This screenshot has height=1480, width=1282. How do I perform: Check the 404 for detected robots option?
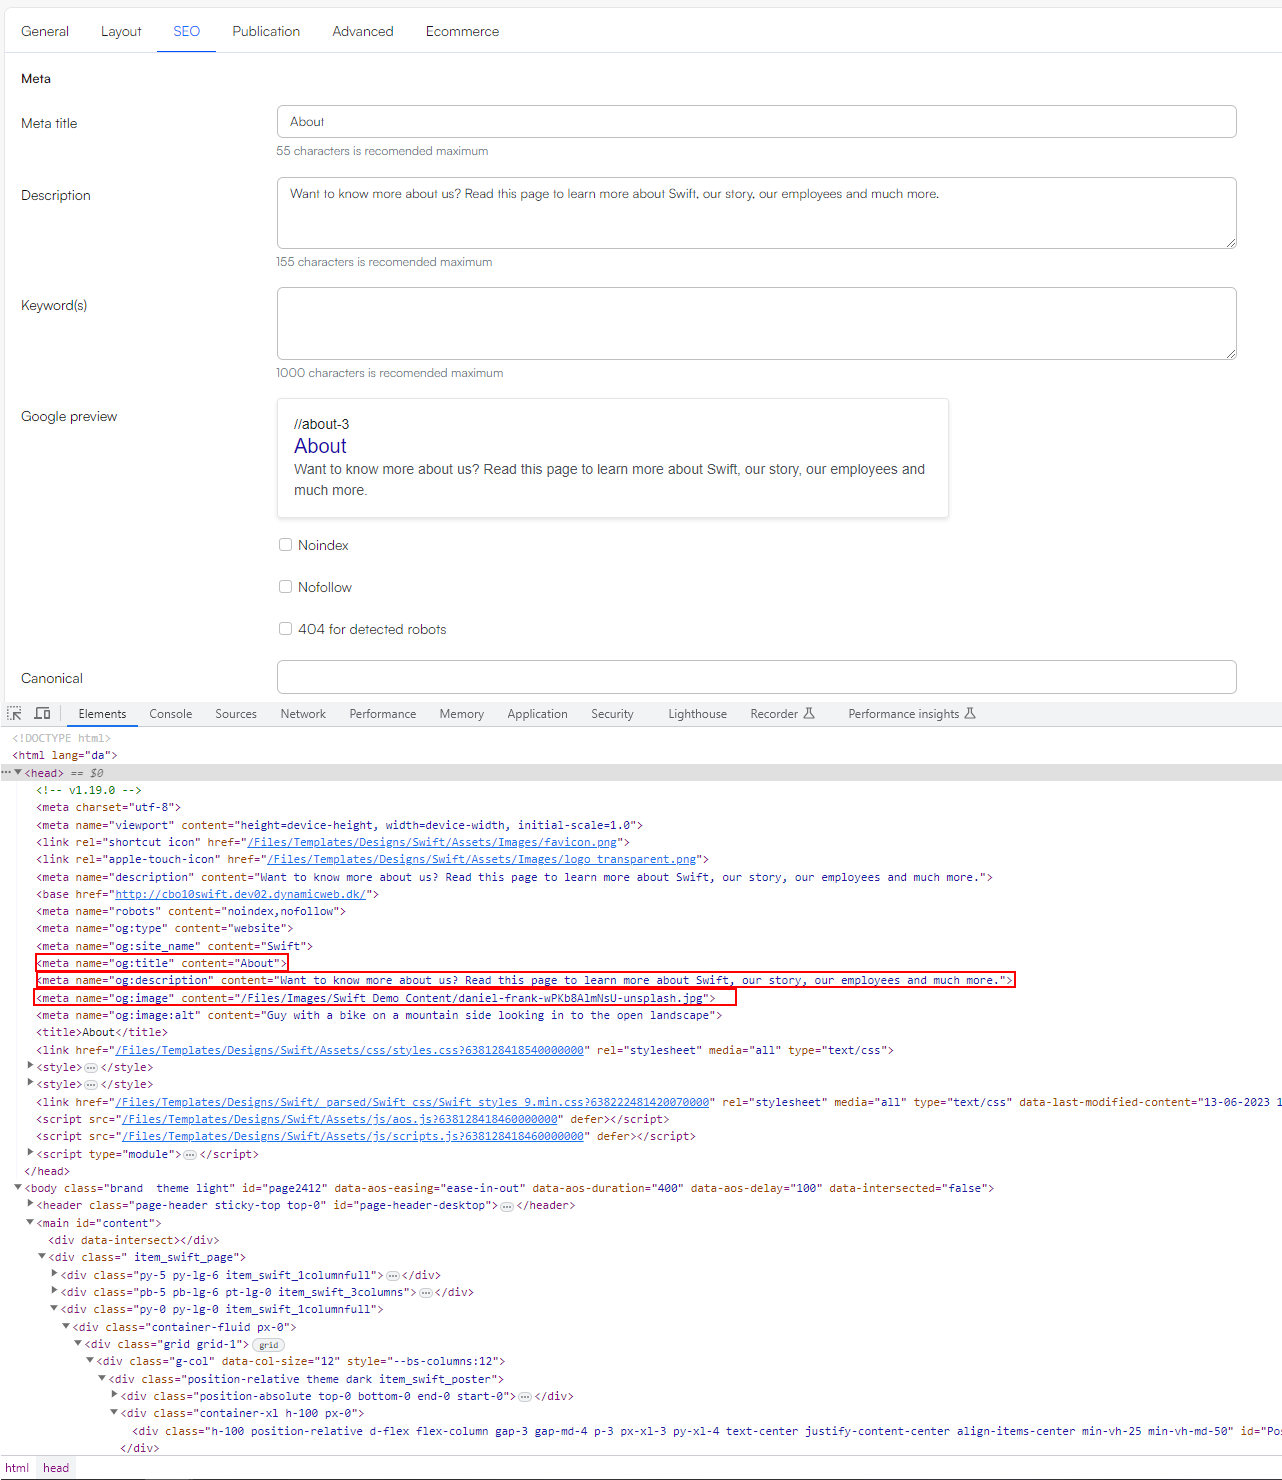tap(285, 629)
